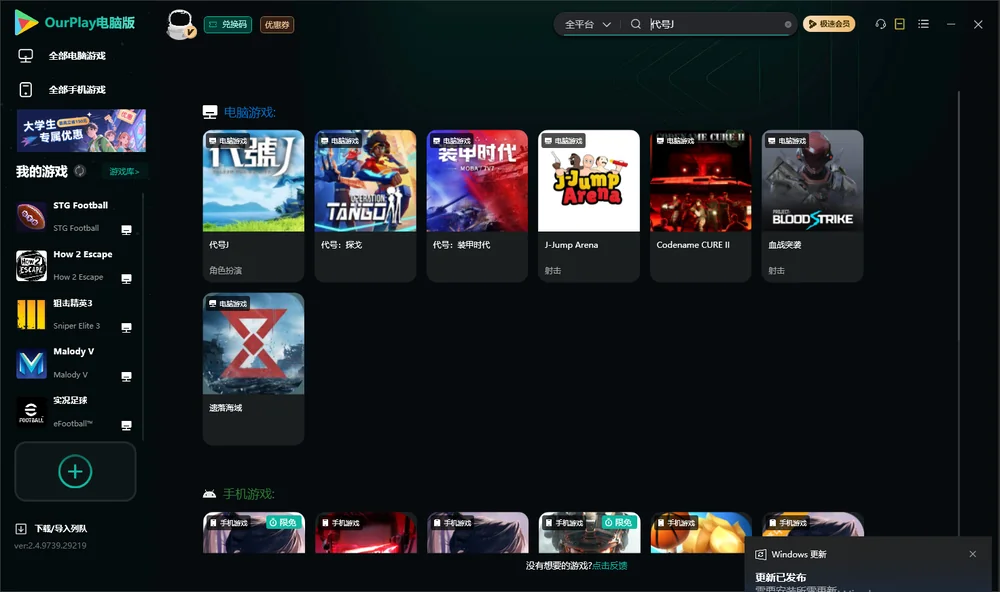Image resolution: width=1000 pixels, height=592 pixels.
Task: Open the 代号J game card
Action: [253, 206]
